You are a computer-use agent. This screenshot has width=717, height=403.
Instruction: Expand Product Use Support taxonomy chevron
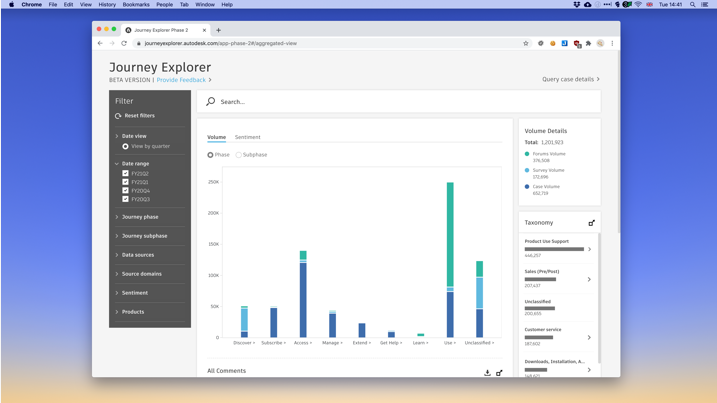(x=589, y=249)
